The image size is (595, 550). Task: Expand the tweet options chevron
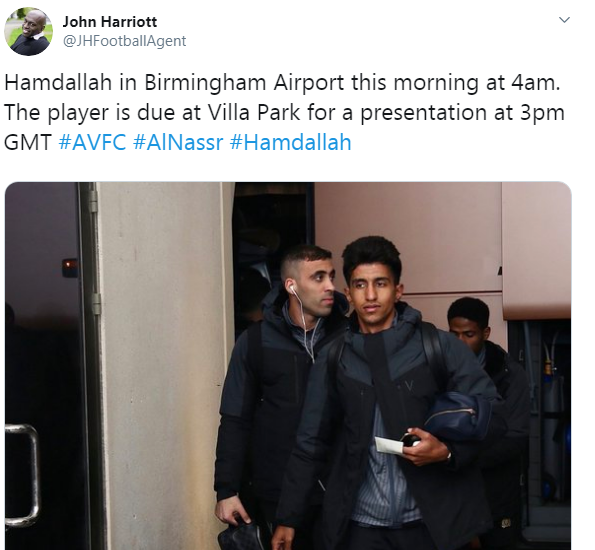click(x=565, y=20)
